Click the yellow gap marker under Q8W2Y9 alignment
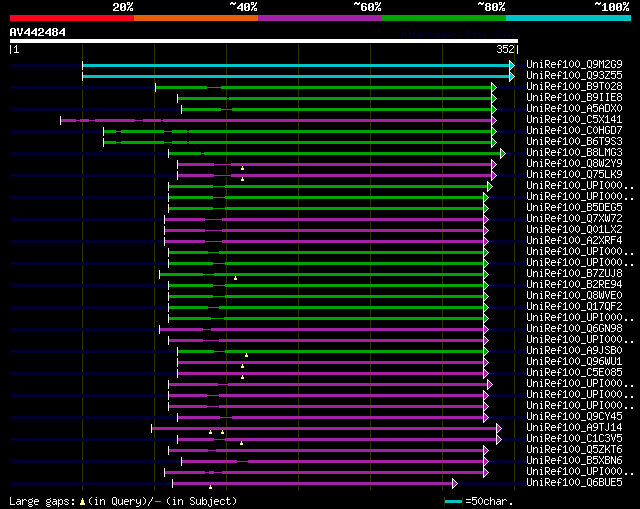This screenshot has height=509, width=640. (x=242, y=168)
